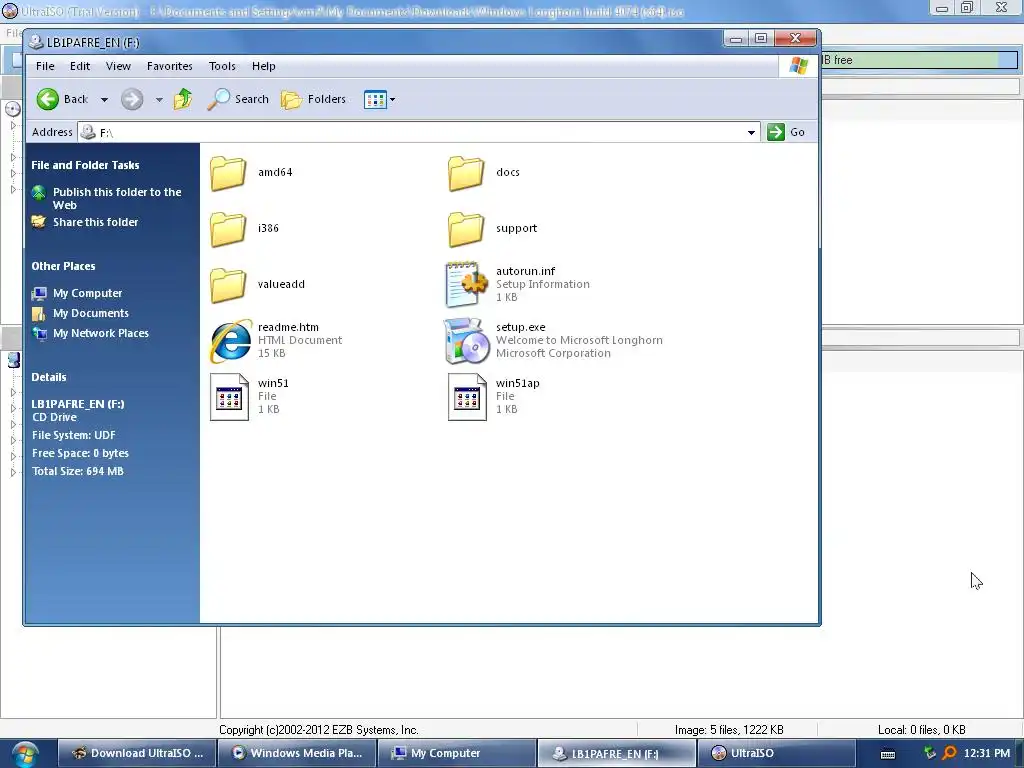This screenshot has height=768, width=1024.
Task: Open the View menu
Action: pyautogui.click(x=118, y=66)
